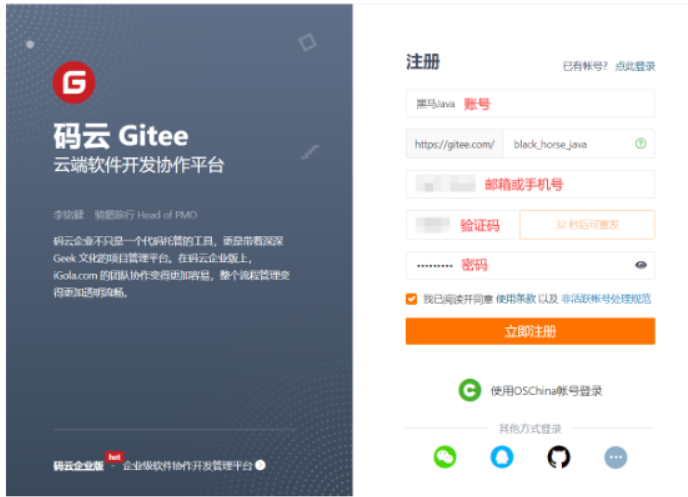Click the 码云企业版 link

click(79, 466)
